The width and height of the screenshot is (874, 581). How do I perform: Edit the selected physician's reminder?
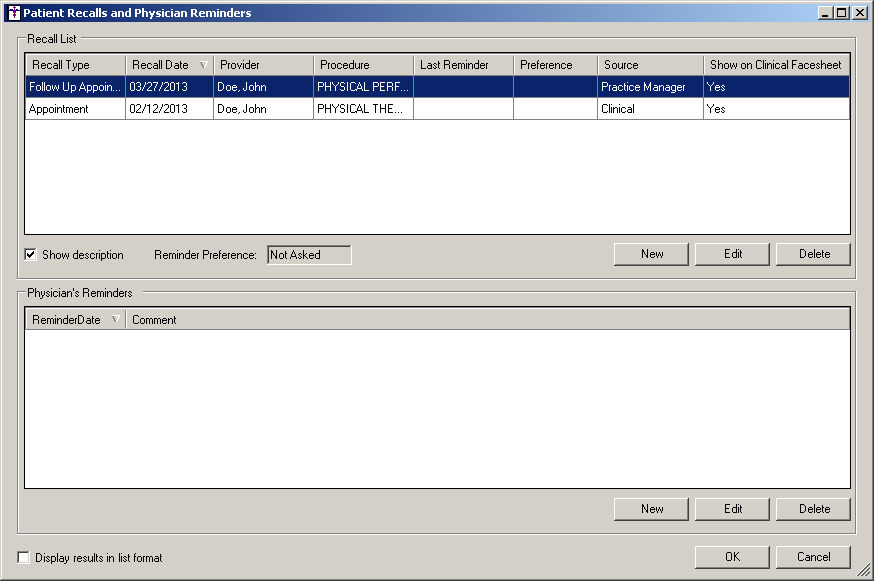[733, 509]
